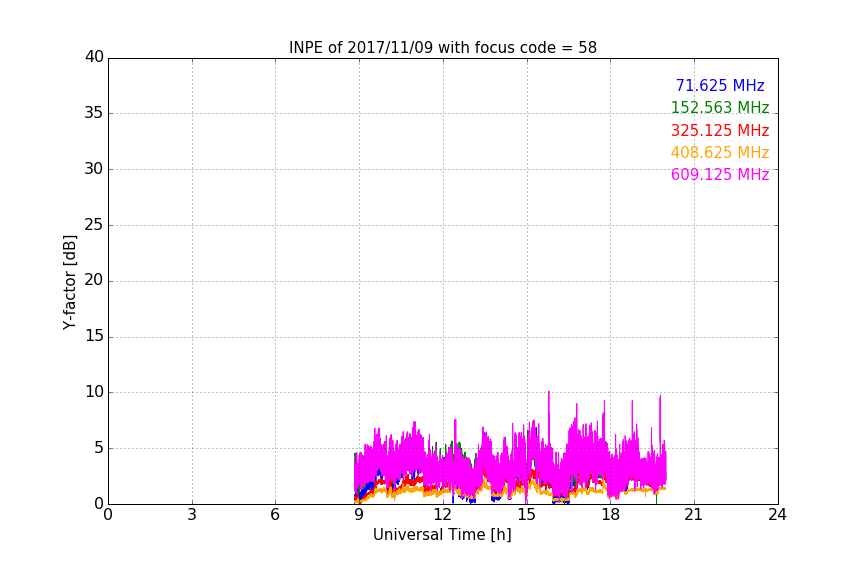Click the 'Y-factor [dB]' axis label
Image resolution: width=864 pixels, height=576 pixels.
click(69, 283)
